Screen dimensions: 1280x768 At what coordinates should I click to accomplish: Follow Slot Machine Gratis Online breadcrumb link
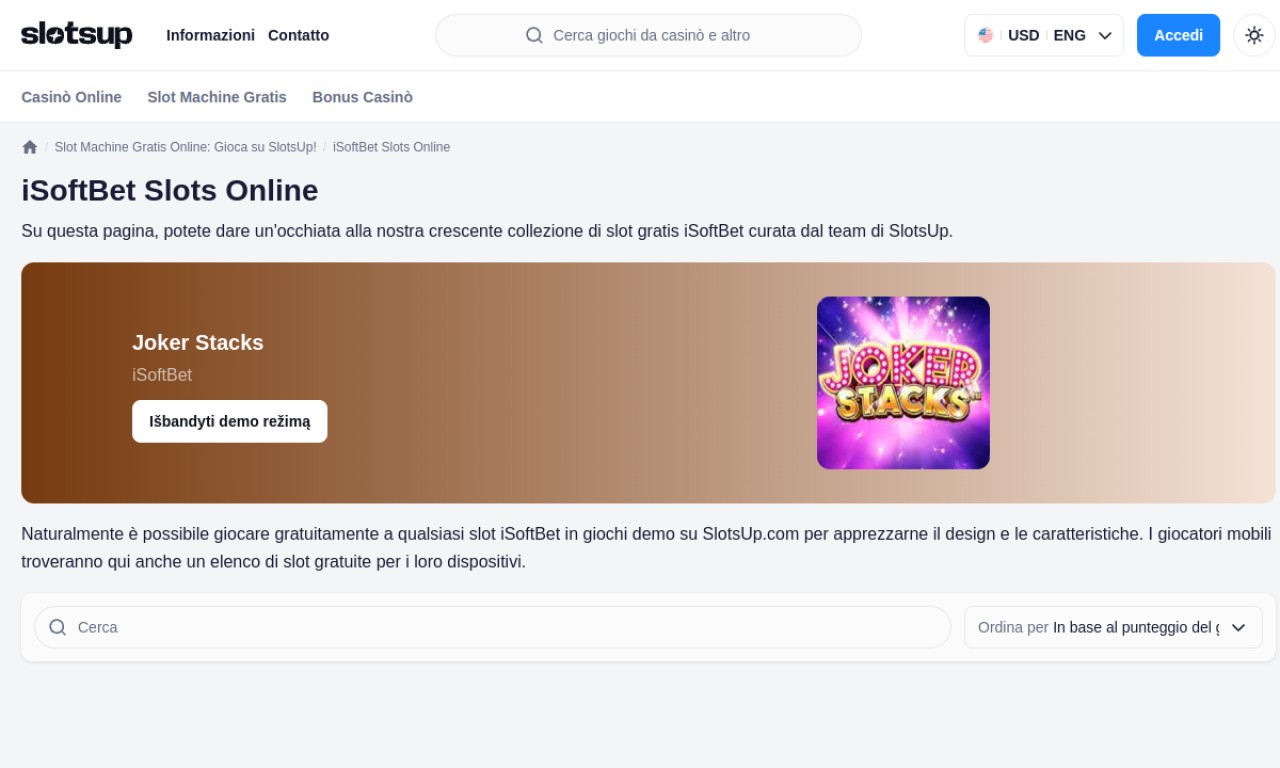[185, 147]
